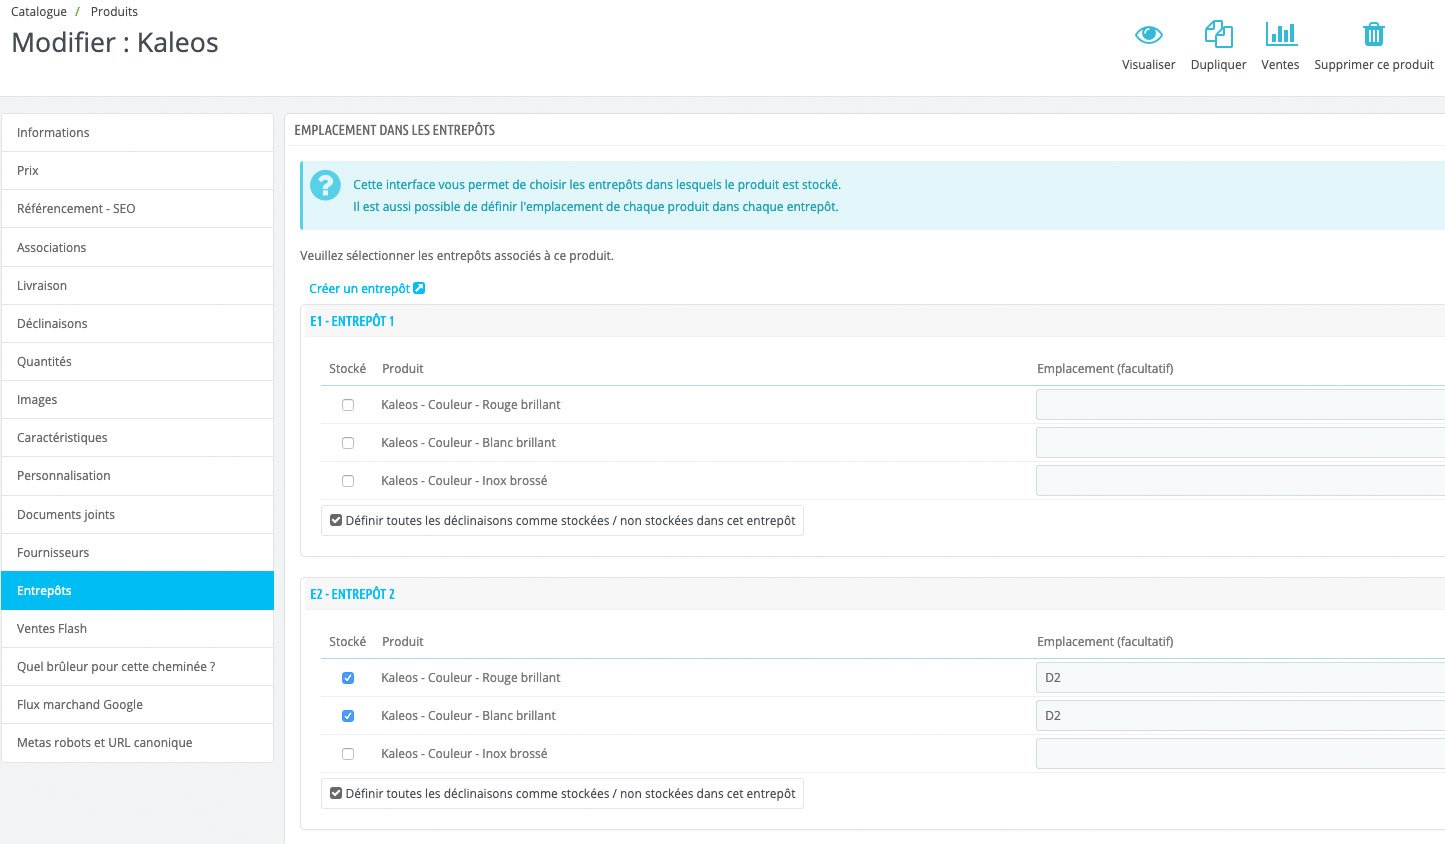Click external link icon beside Créer un entrepôt

(x=419, y=288)
